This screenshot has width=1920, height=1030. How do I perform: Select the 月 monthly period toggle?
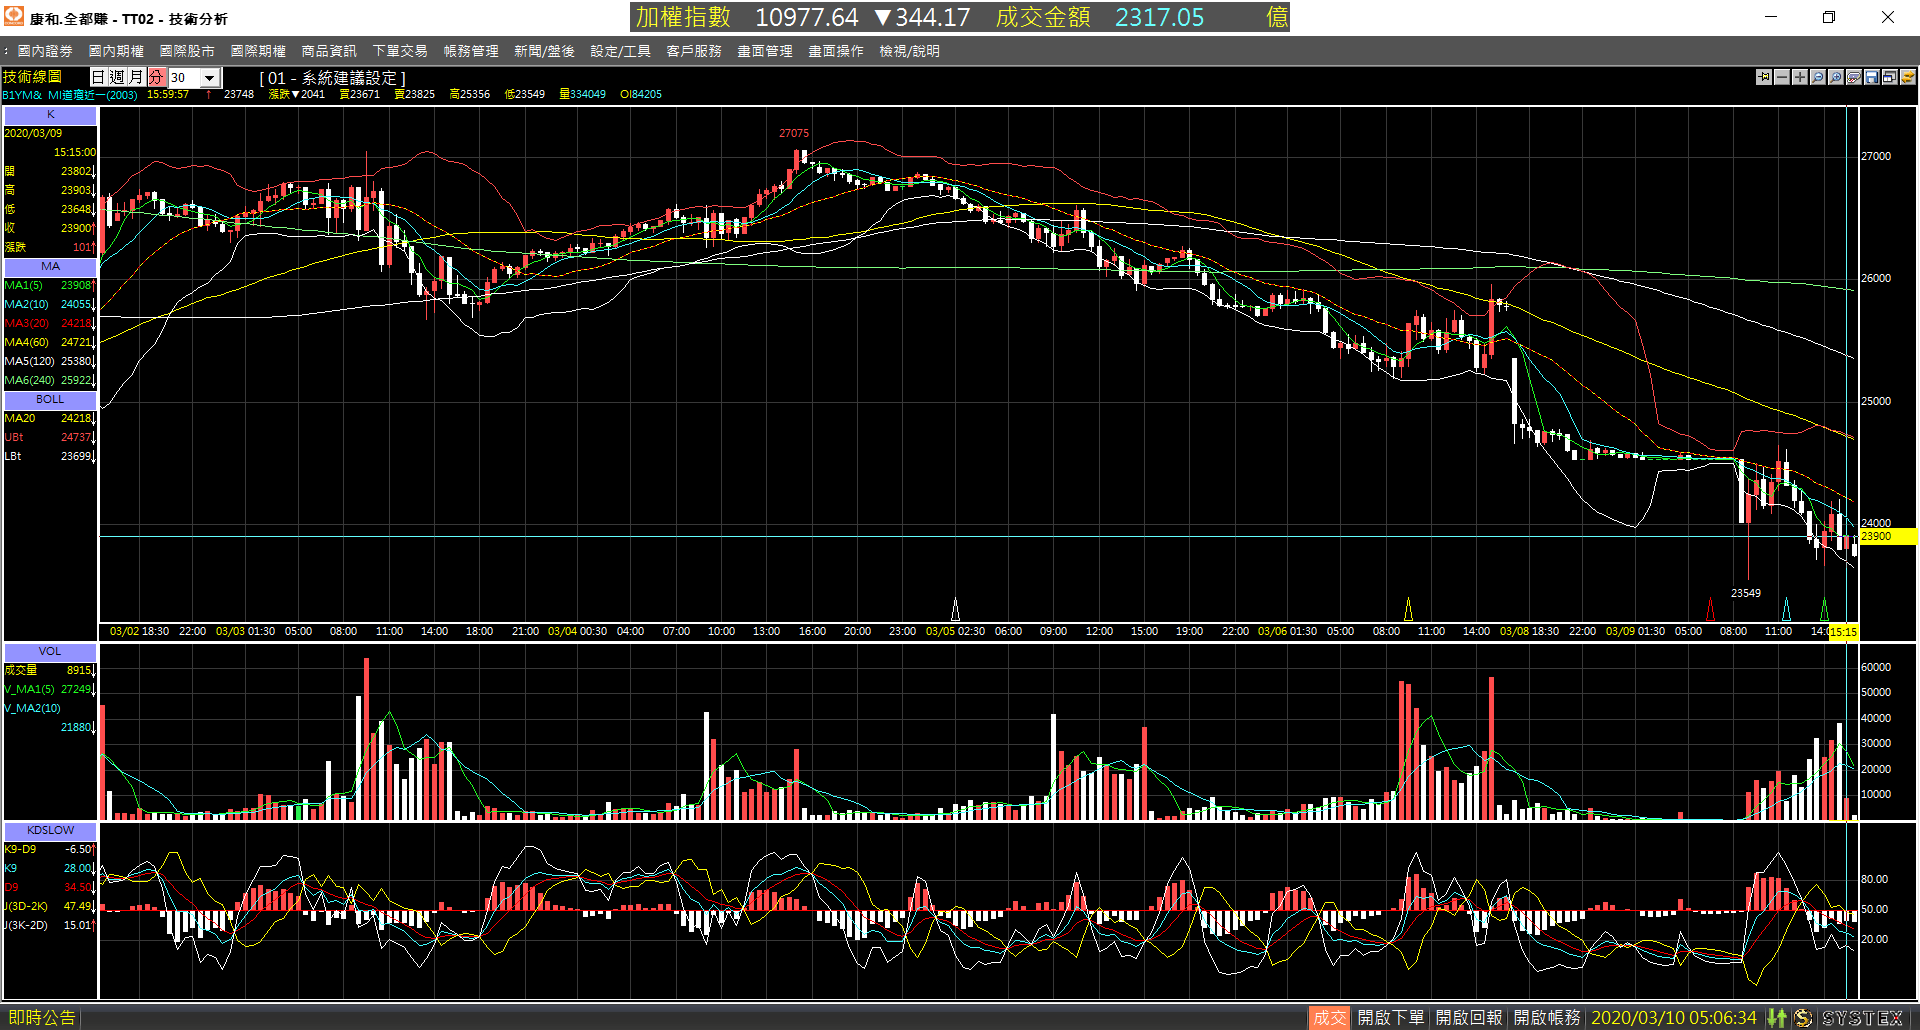[x=136, y=77]
